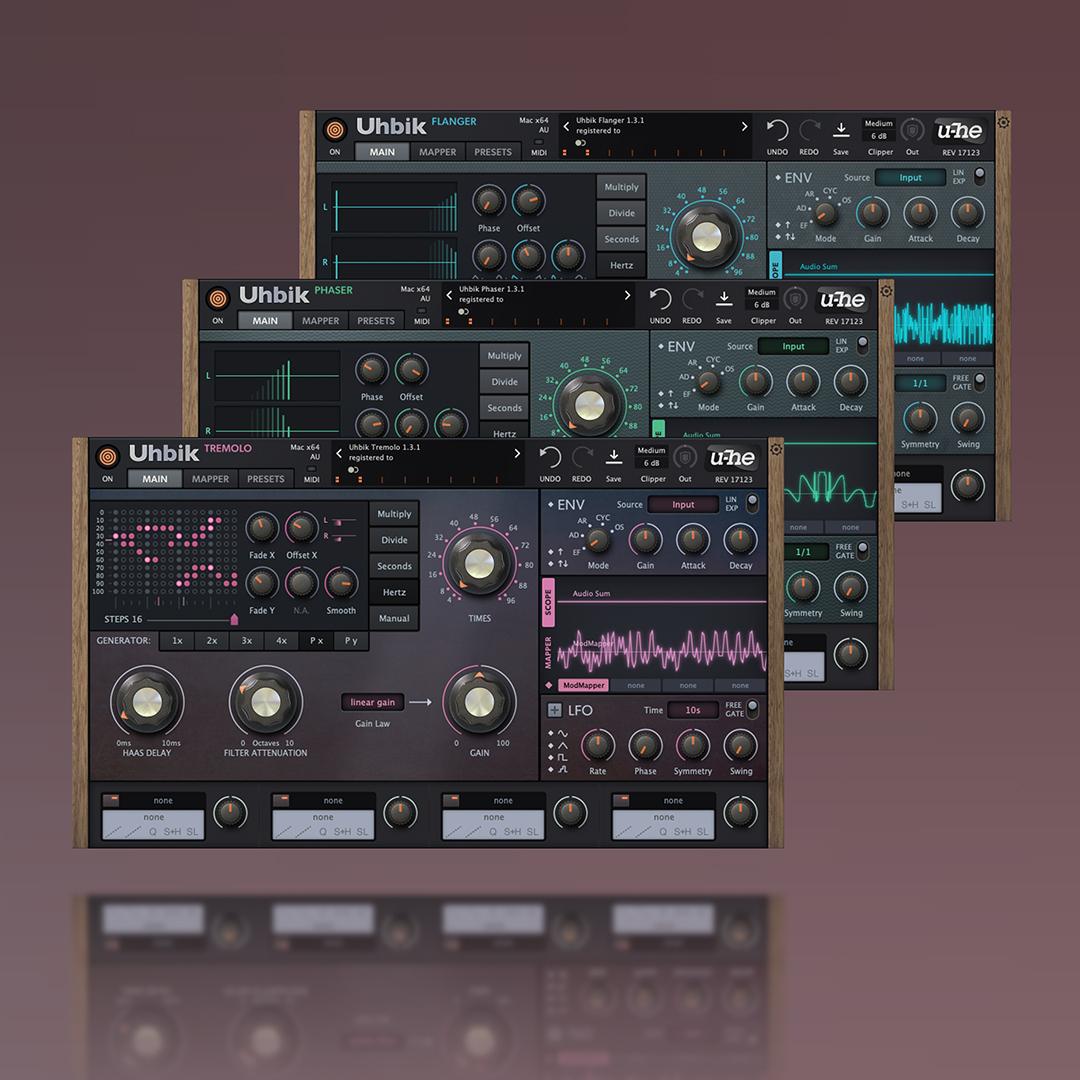Previous preset arrow in Tremolo display

click(339, 453)
